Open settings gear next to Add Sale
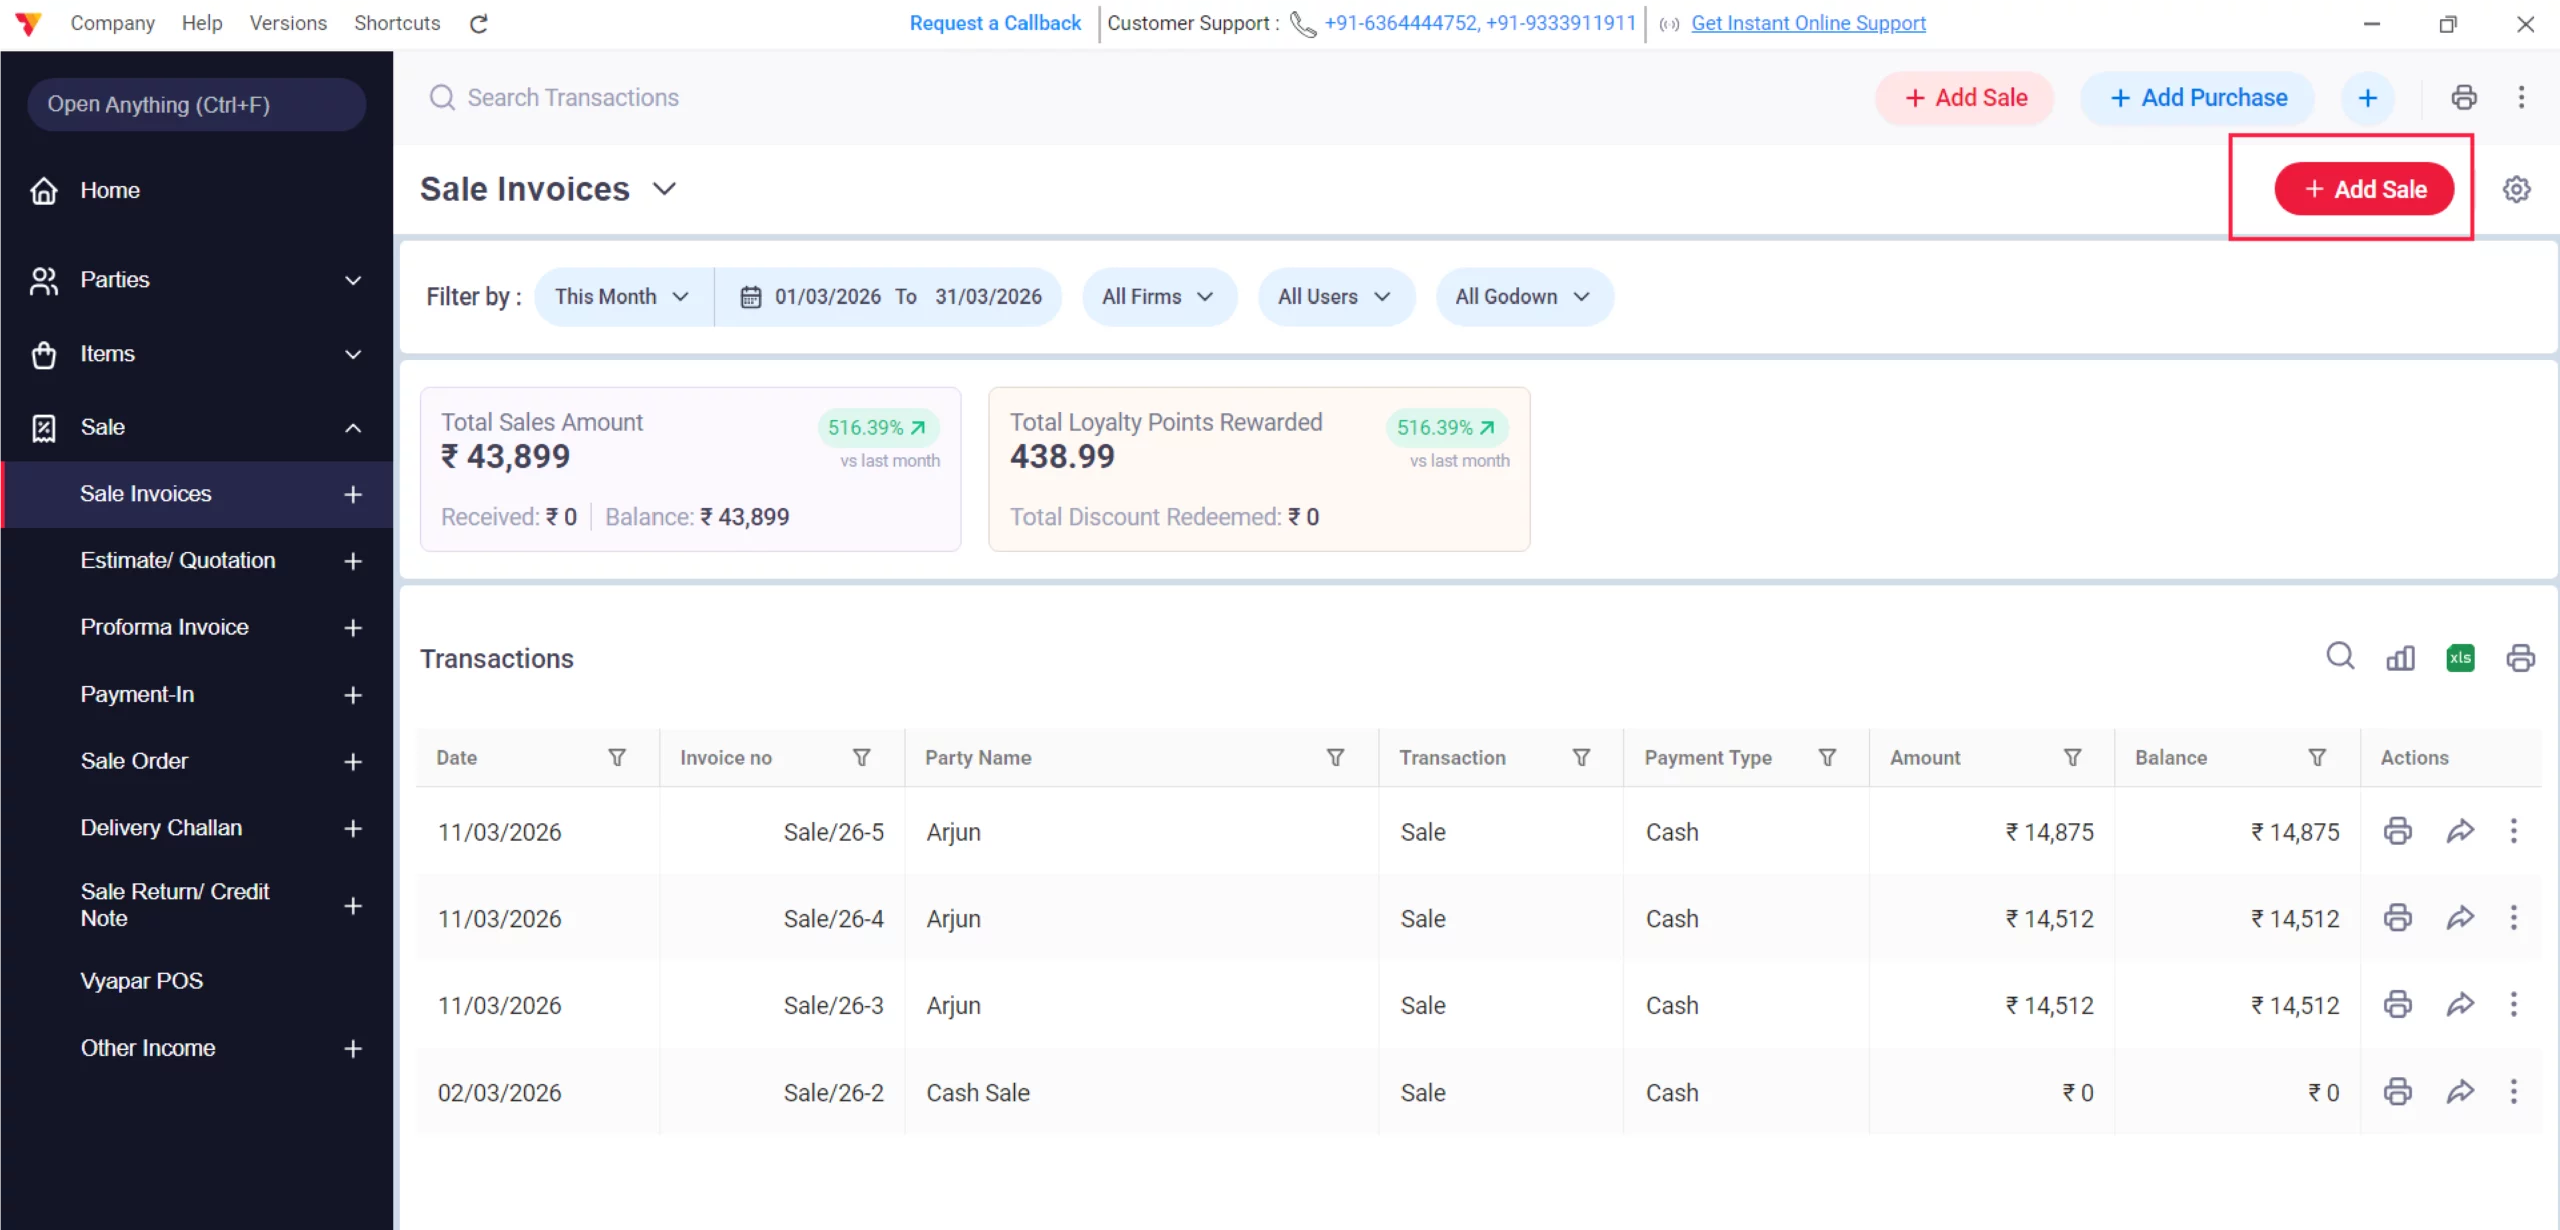 pos(2517,189)
